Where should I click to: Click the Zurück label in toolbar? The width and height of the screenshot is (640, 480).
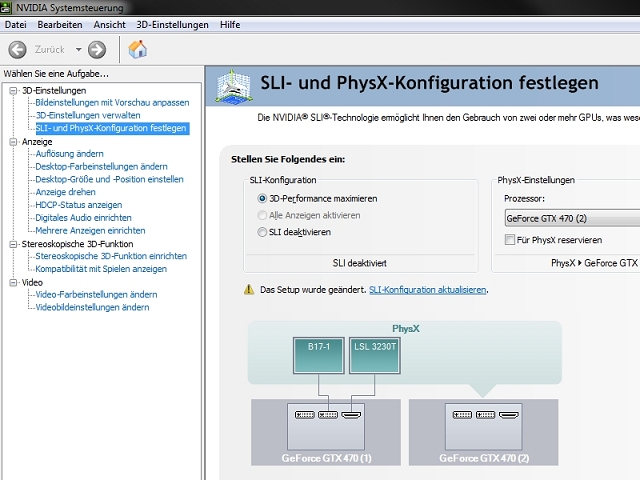tap(49, 50)
